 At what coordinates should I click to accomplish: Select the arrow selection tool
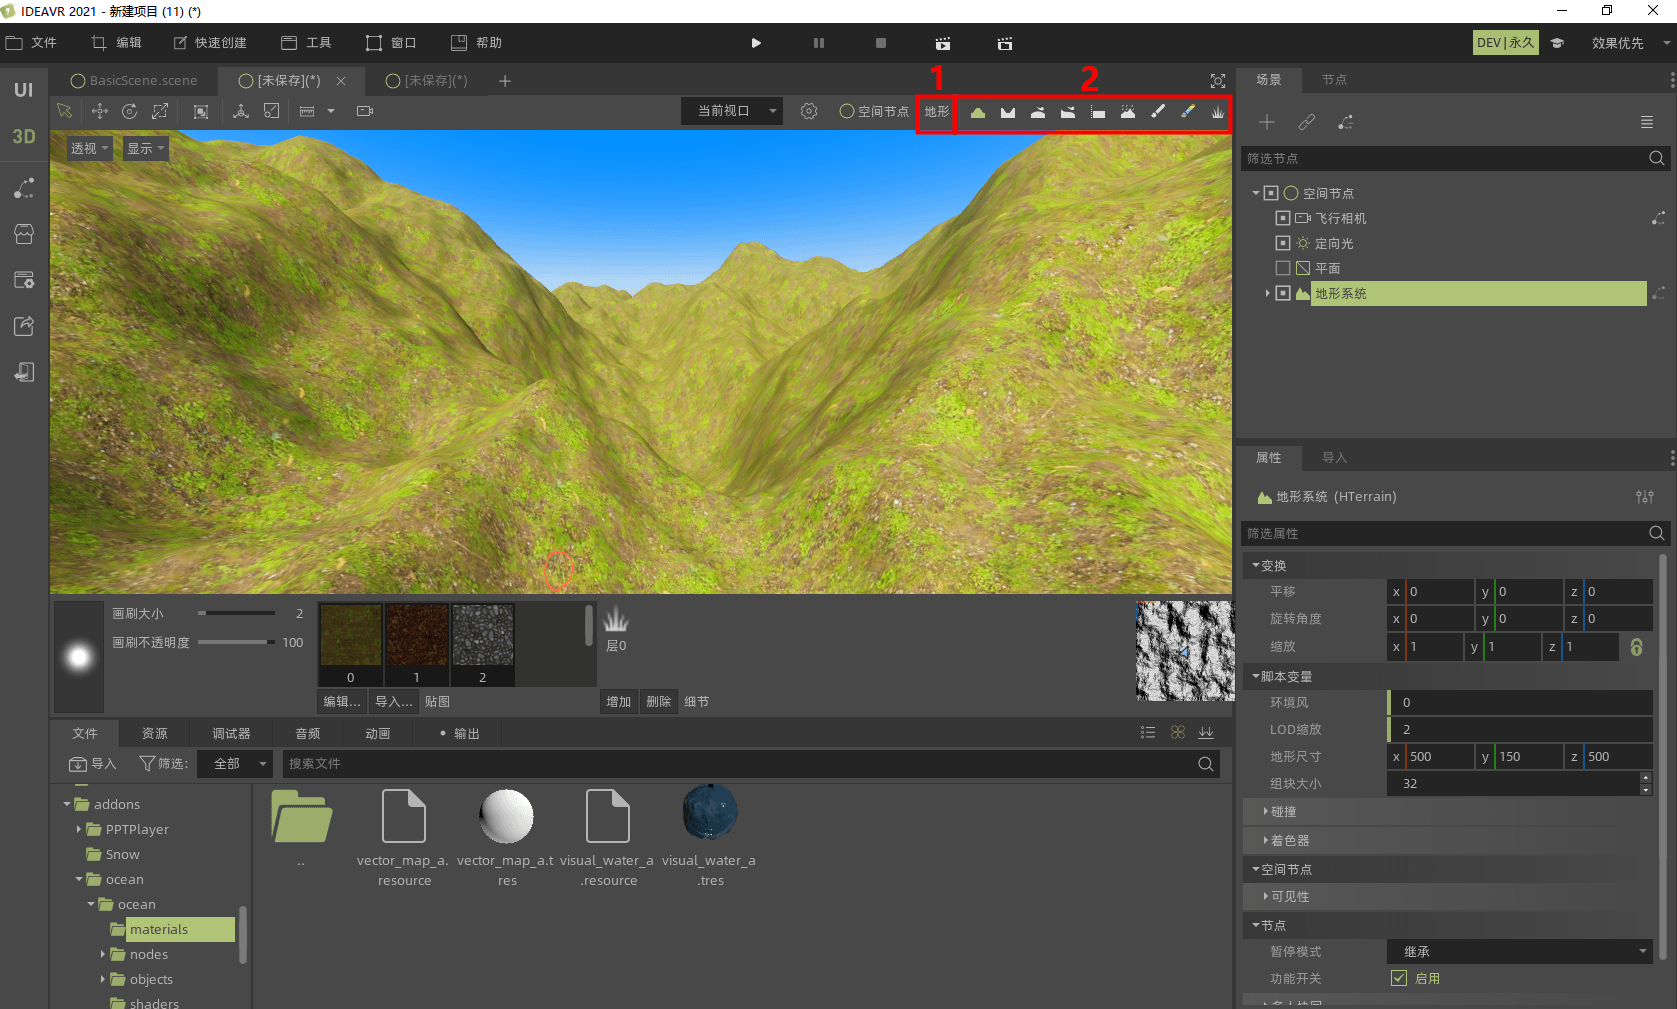(65, 111)
